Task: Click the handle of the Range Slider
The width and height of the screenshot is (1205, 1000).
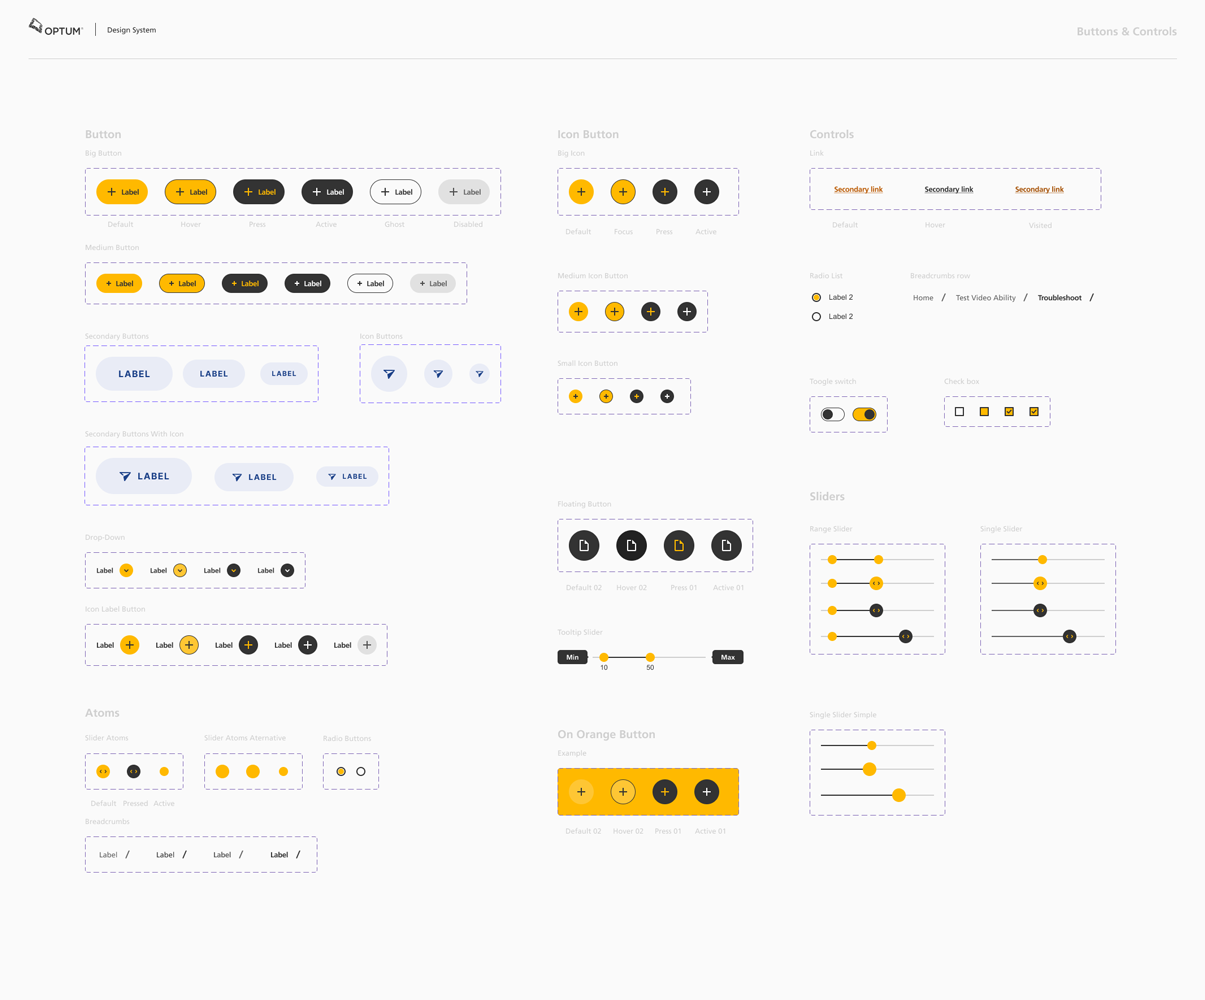Action: point(834,559)
